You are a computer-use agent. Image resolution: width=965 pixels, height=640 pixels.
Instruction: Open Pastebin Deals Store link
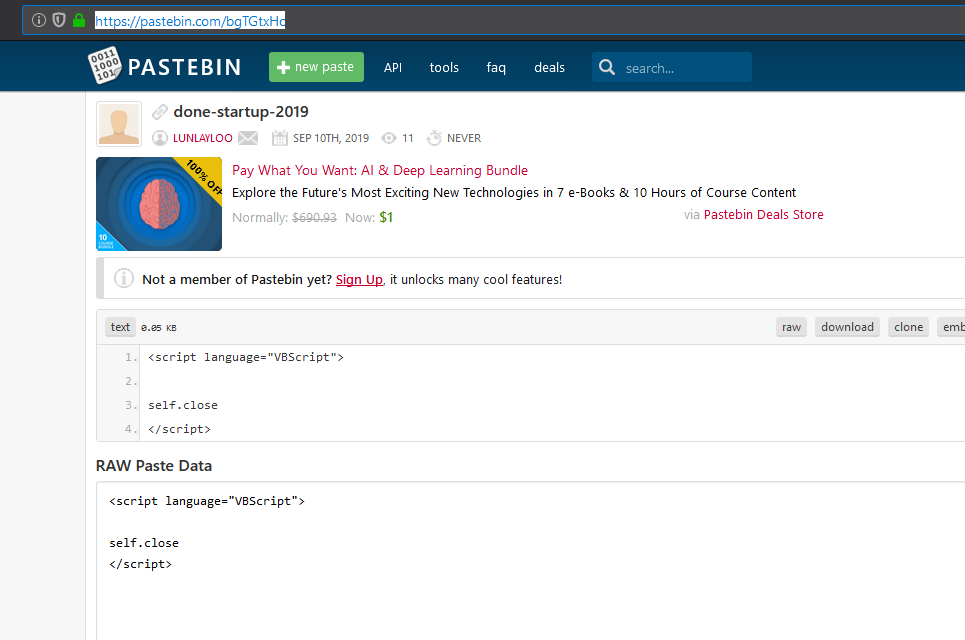(763, 215)
